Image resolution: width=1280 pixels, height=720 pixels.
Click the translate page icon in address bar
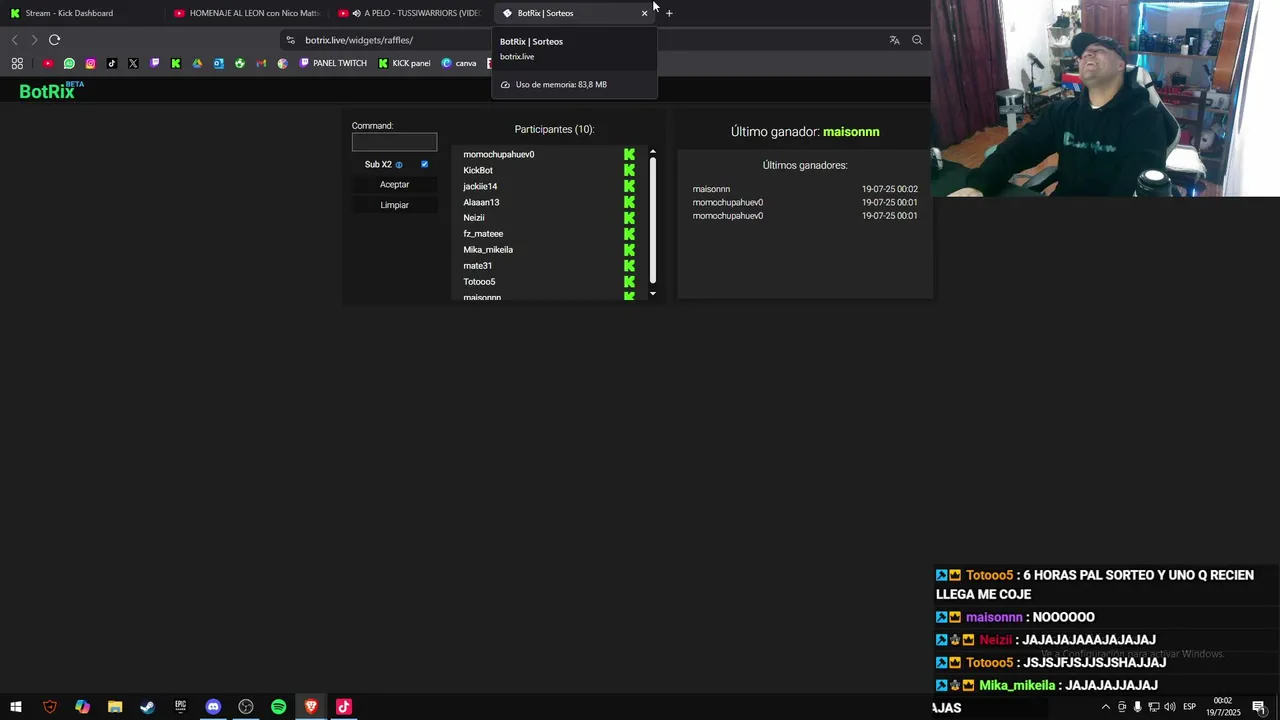(x=894, y=40)
